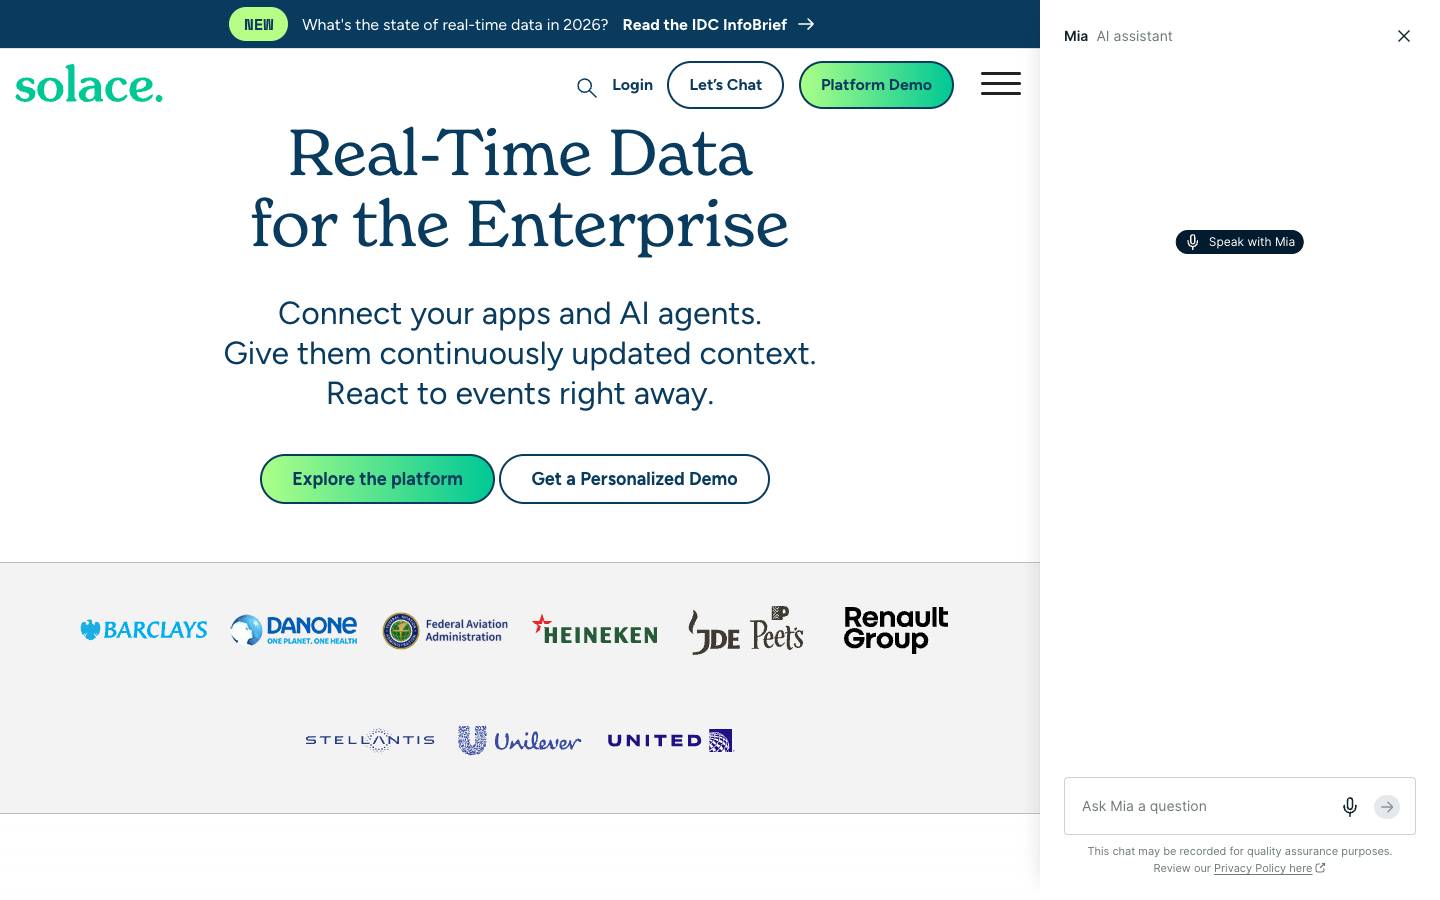Click the microphone icon in chat input
1440x900 pixels.
coord(1350,807)
